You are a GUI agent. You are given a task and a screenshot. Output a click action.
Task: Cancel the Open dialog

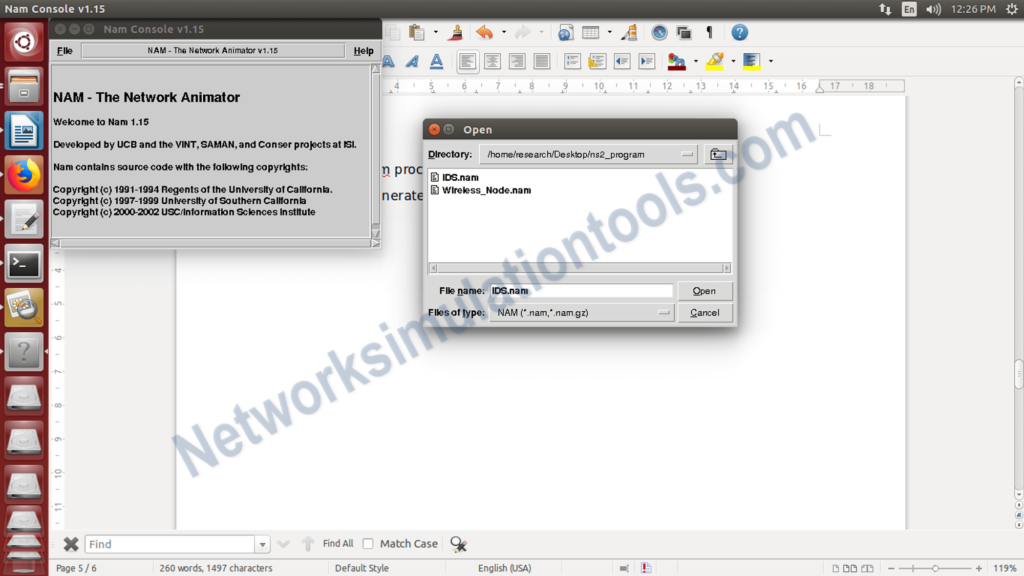[705, 312]
